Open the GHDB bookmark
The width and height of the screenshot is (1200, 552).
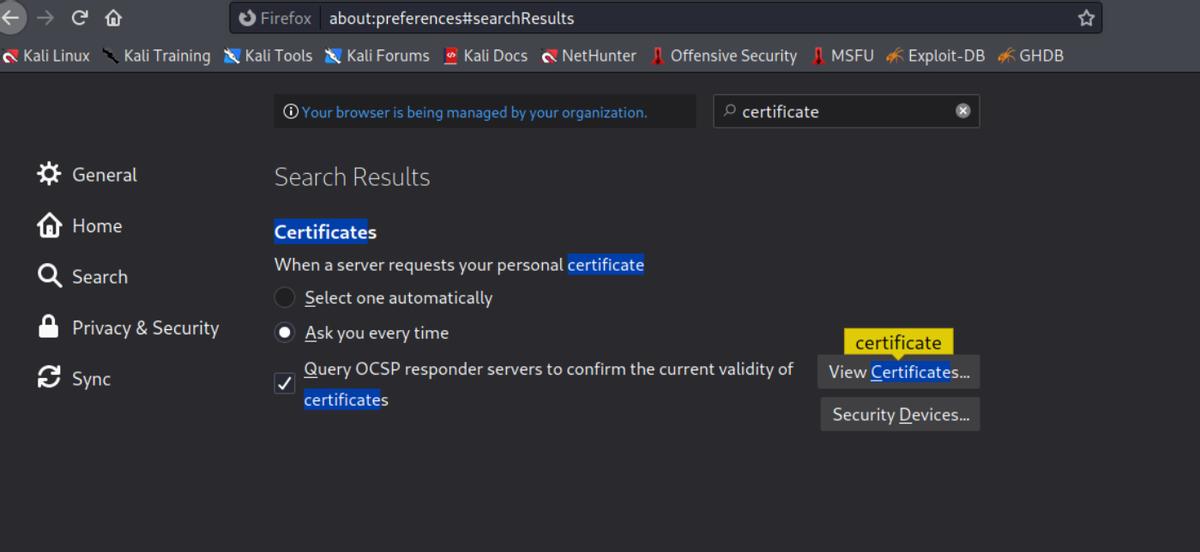point(1030,56)
